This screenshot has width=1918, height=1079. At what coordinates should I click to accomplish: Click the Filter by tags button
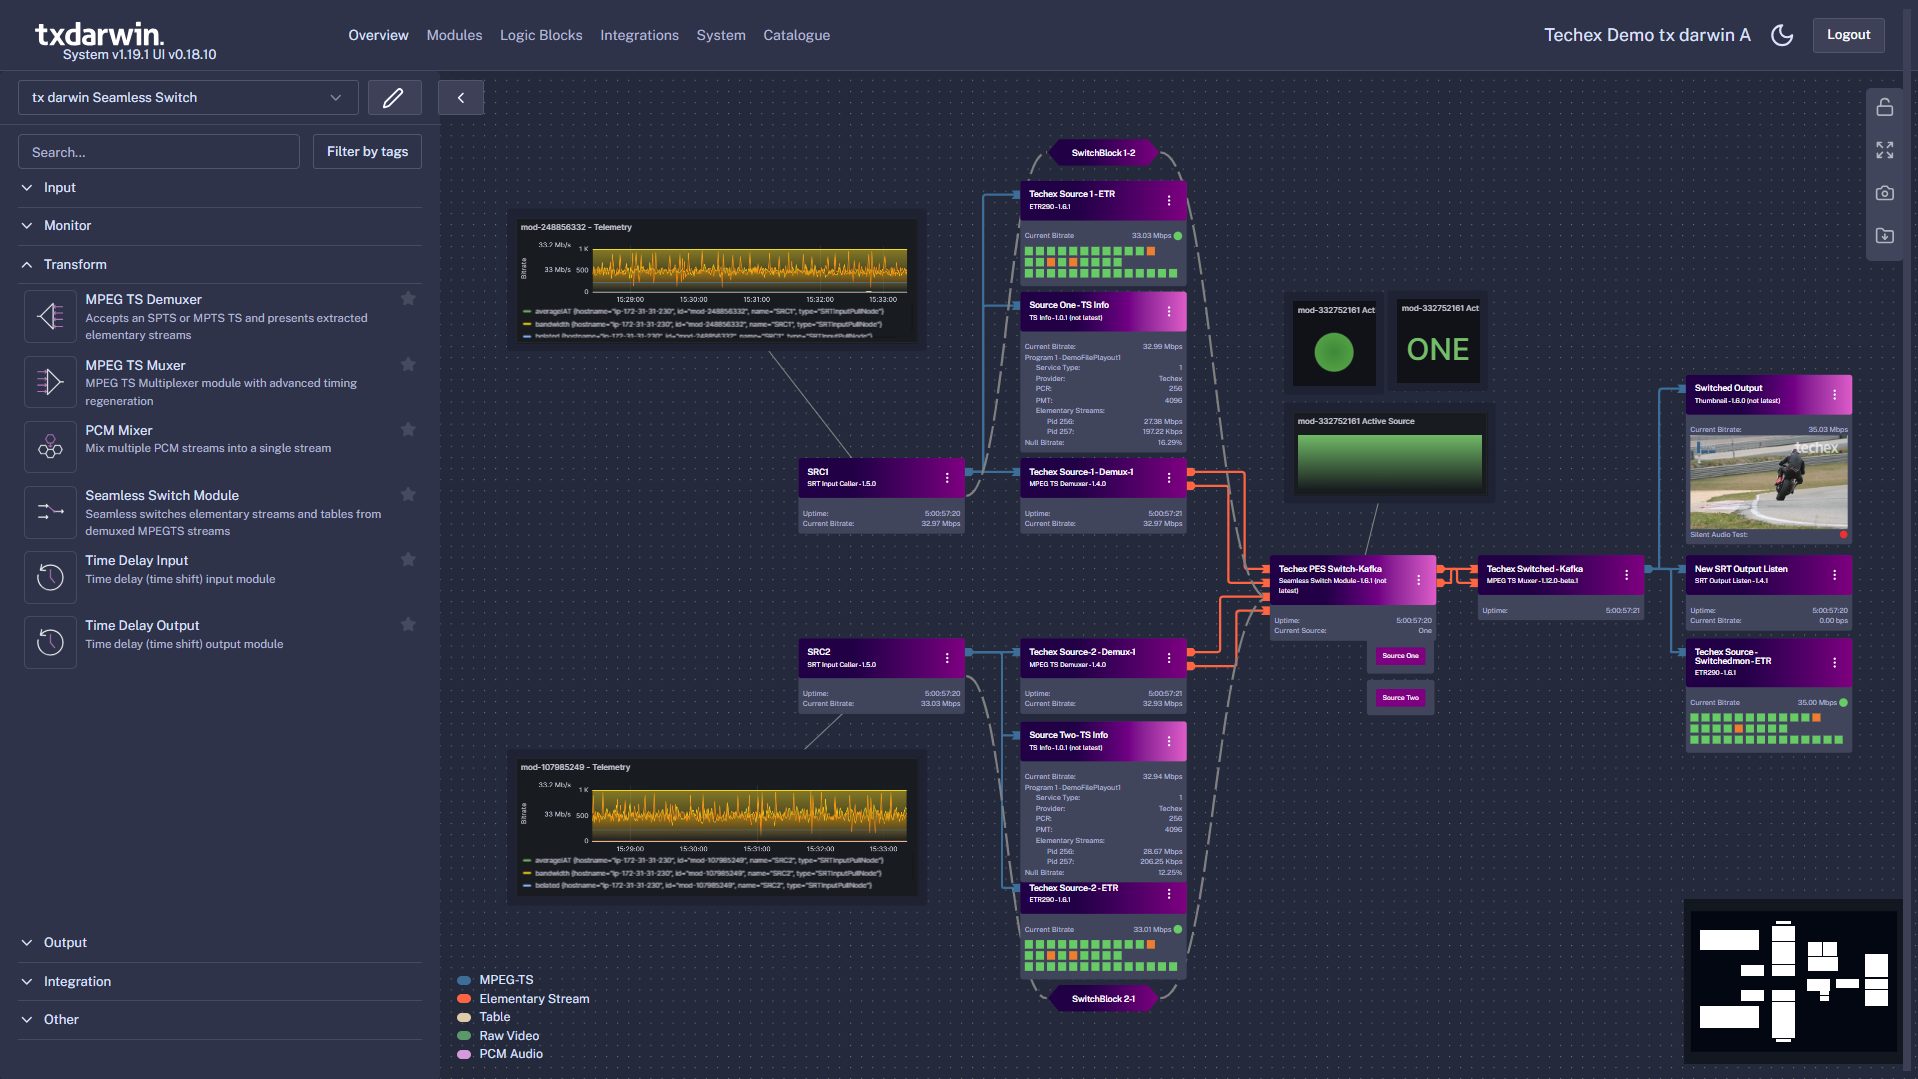tap(367, 152)
